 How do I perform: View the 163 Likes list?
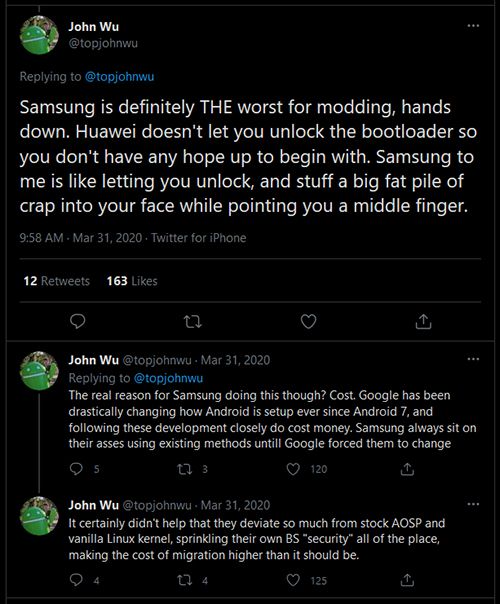132,281
